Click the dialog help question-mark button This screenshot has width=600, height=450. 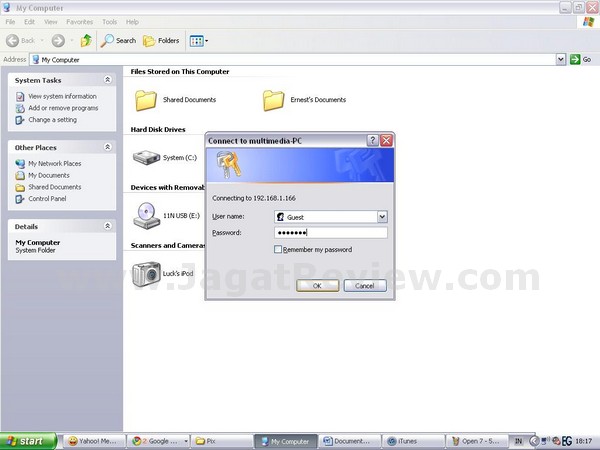(x=373, y=140)
